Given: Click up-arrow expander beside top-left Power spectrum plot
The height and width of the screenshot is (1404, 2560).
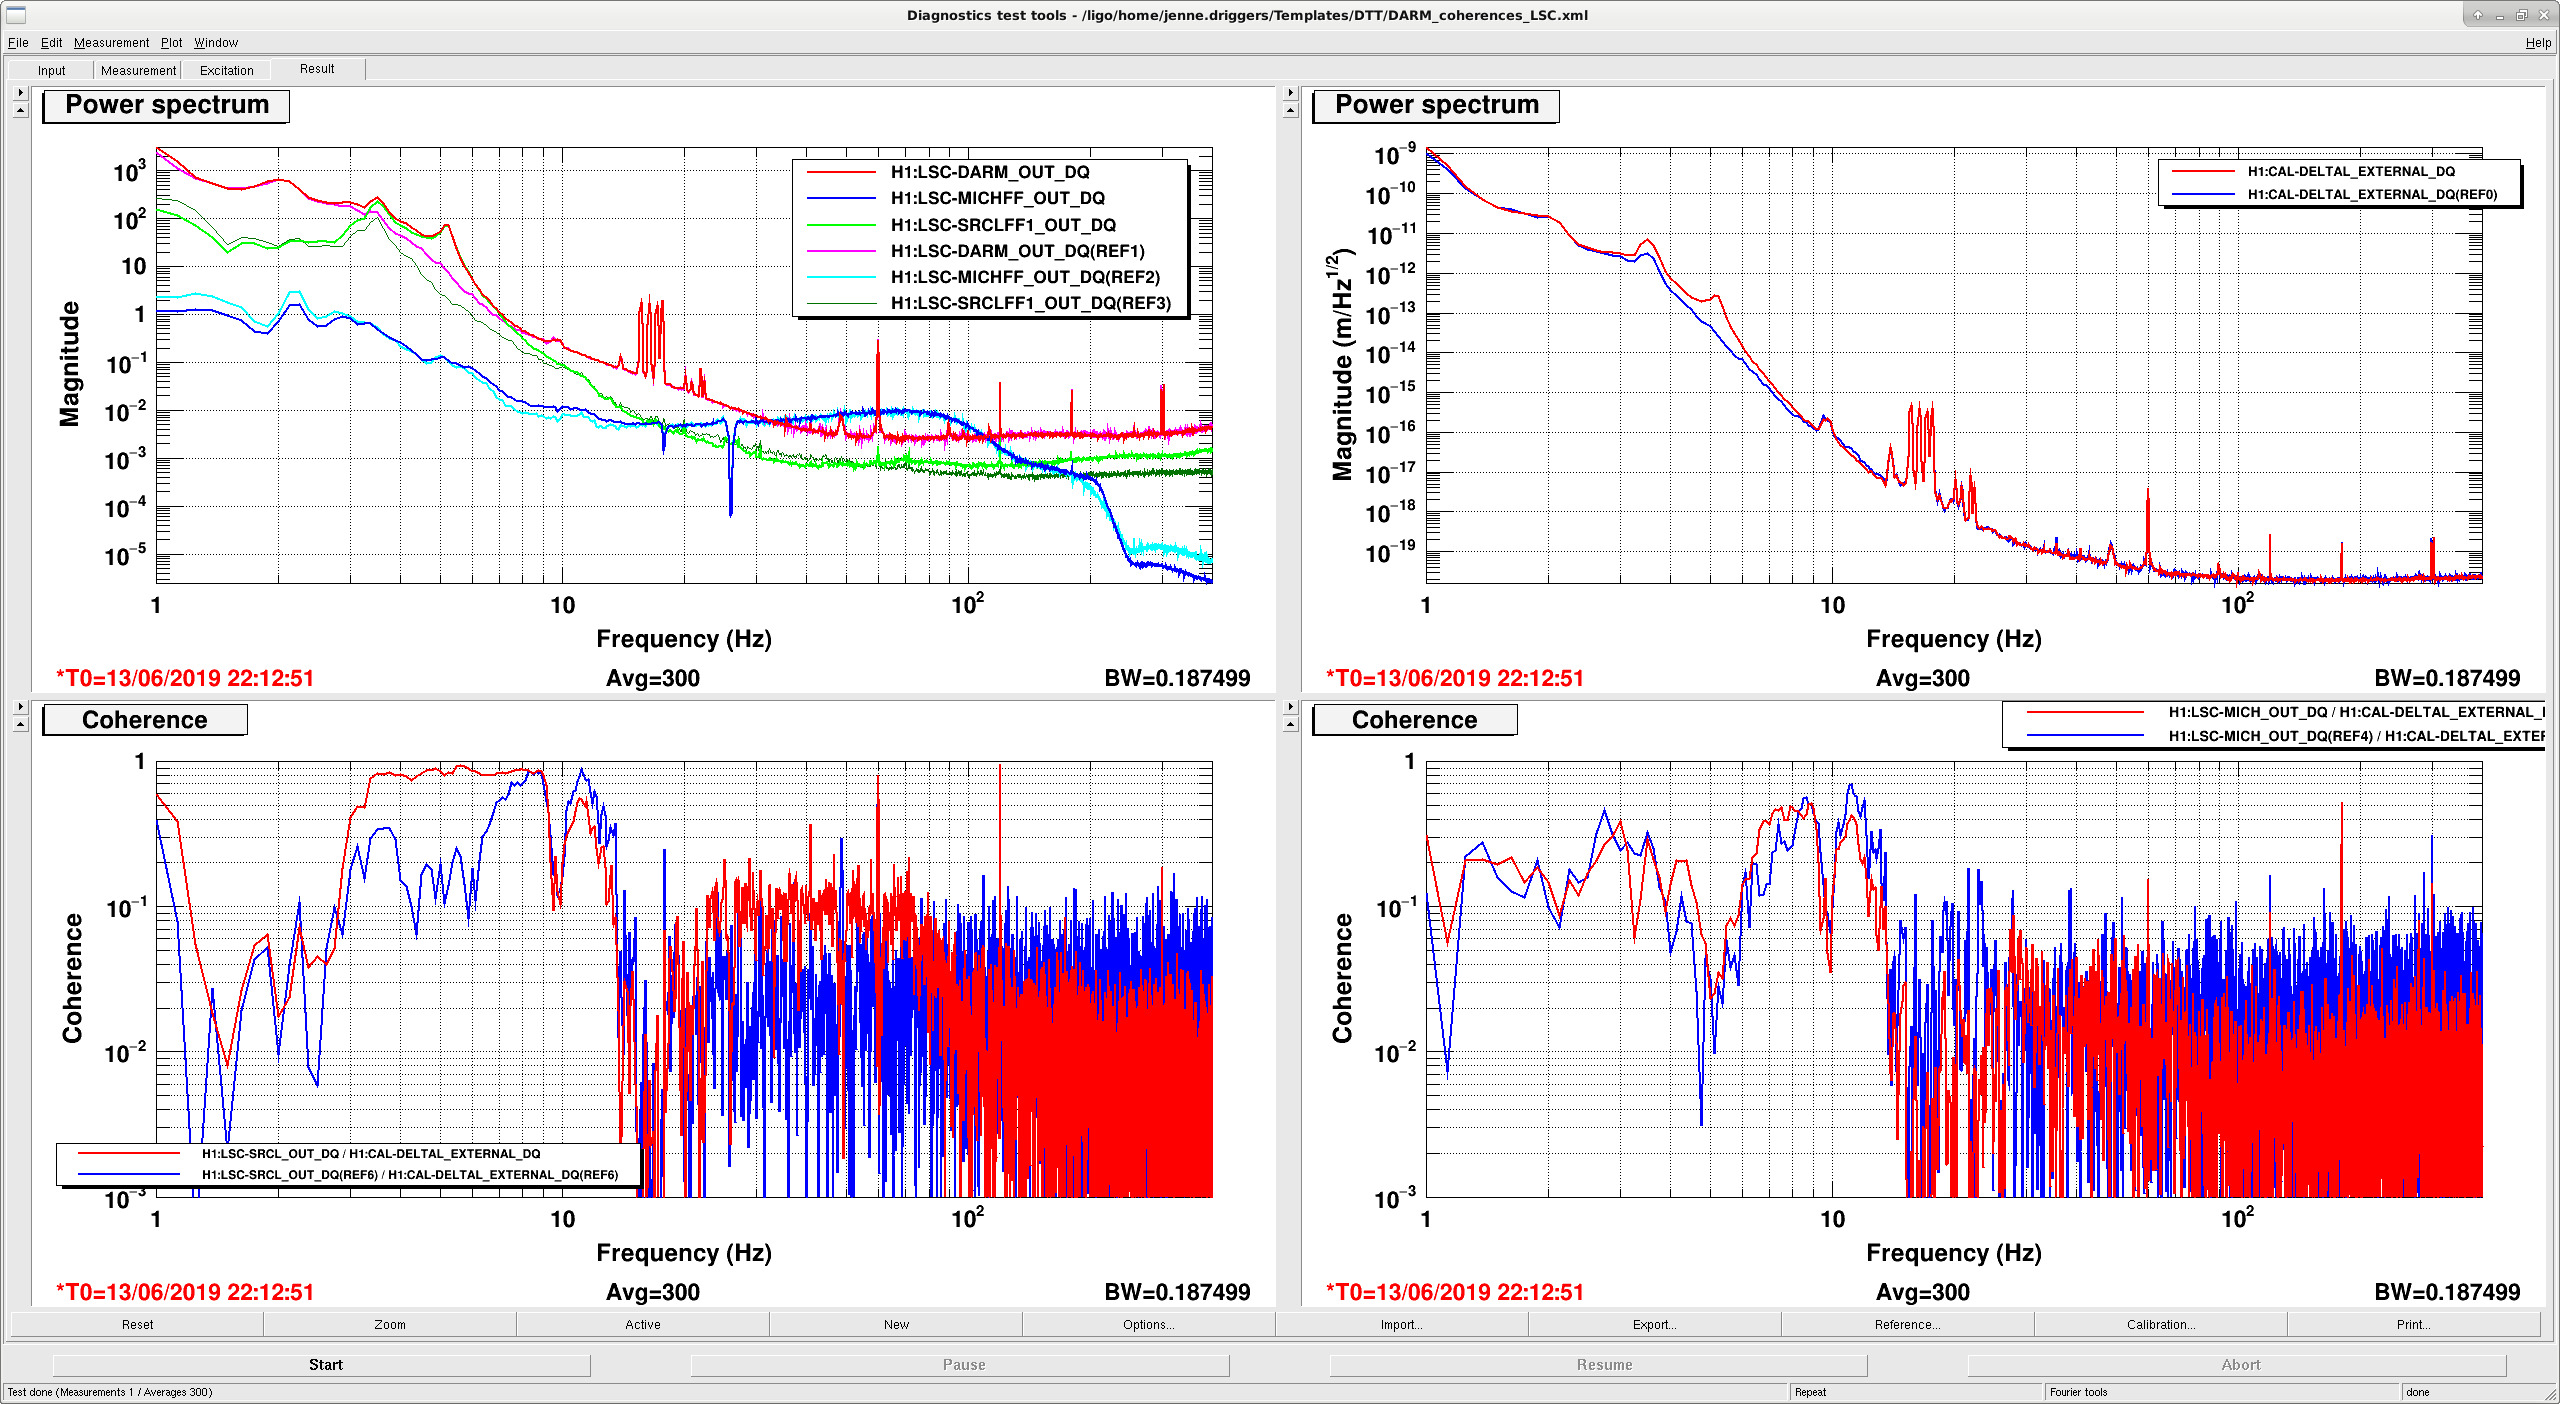Looking at the screenshot, I should coord(20,110).
